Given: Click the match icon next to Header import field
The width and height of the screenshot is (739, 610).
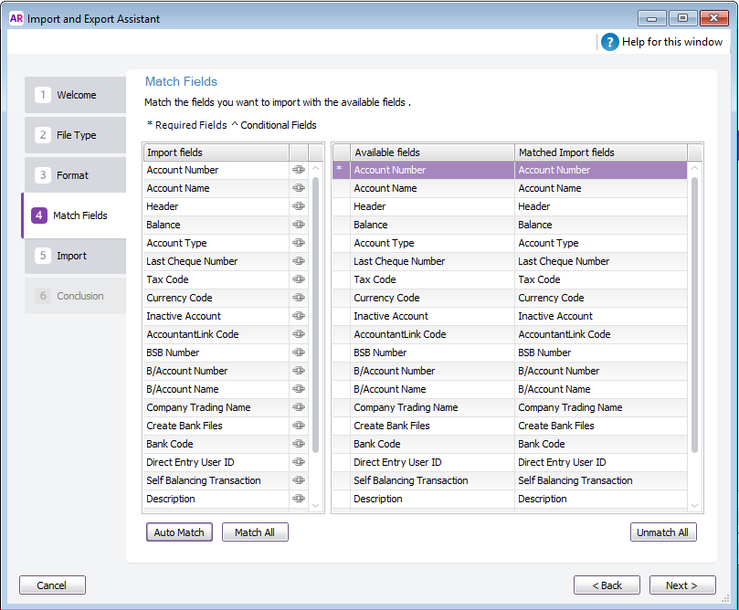Looking at the screenshot, I should pos(298,207).
